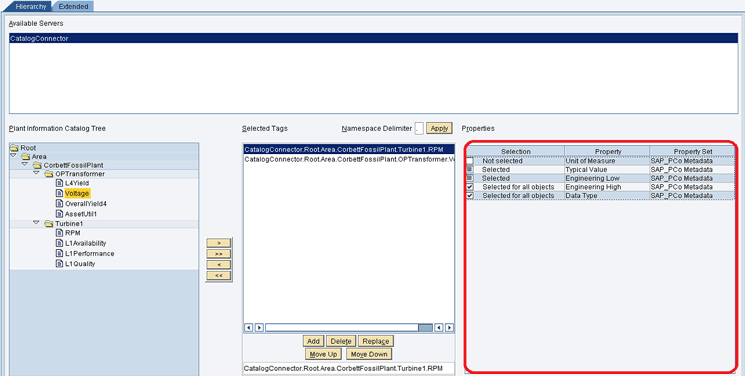Click the remove all tags double-arrow button
745x376 pixels.
[x=219, y=276]
